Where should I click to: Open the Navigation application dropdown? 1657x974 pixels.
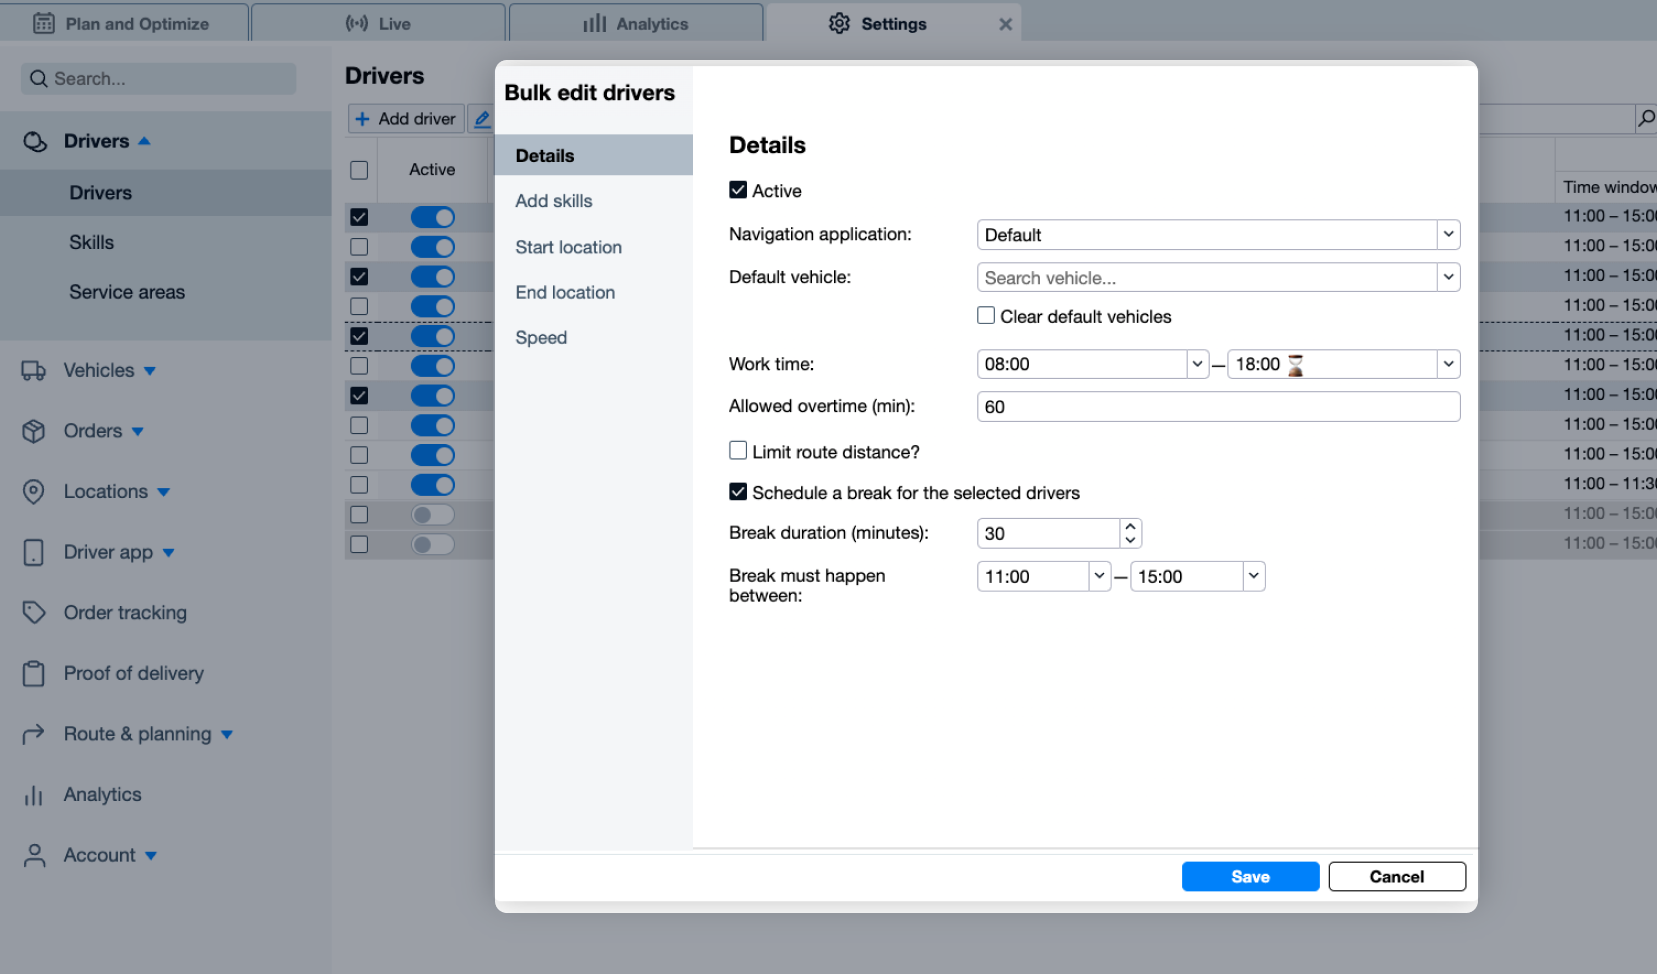(1447, 235)
